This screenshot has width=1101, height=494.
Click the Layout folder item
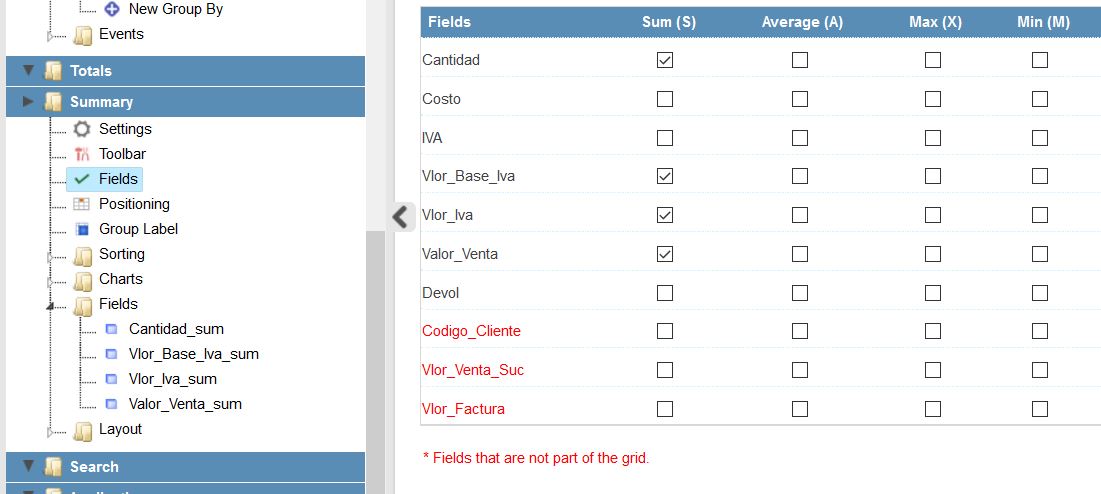click(x=120, y=429)
